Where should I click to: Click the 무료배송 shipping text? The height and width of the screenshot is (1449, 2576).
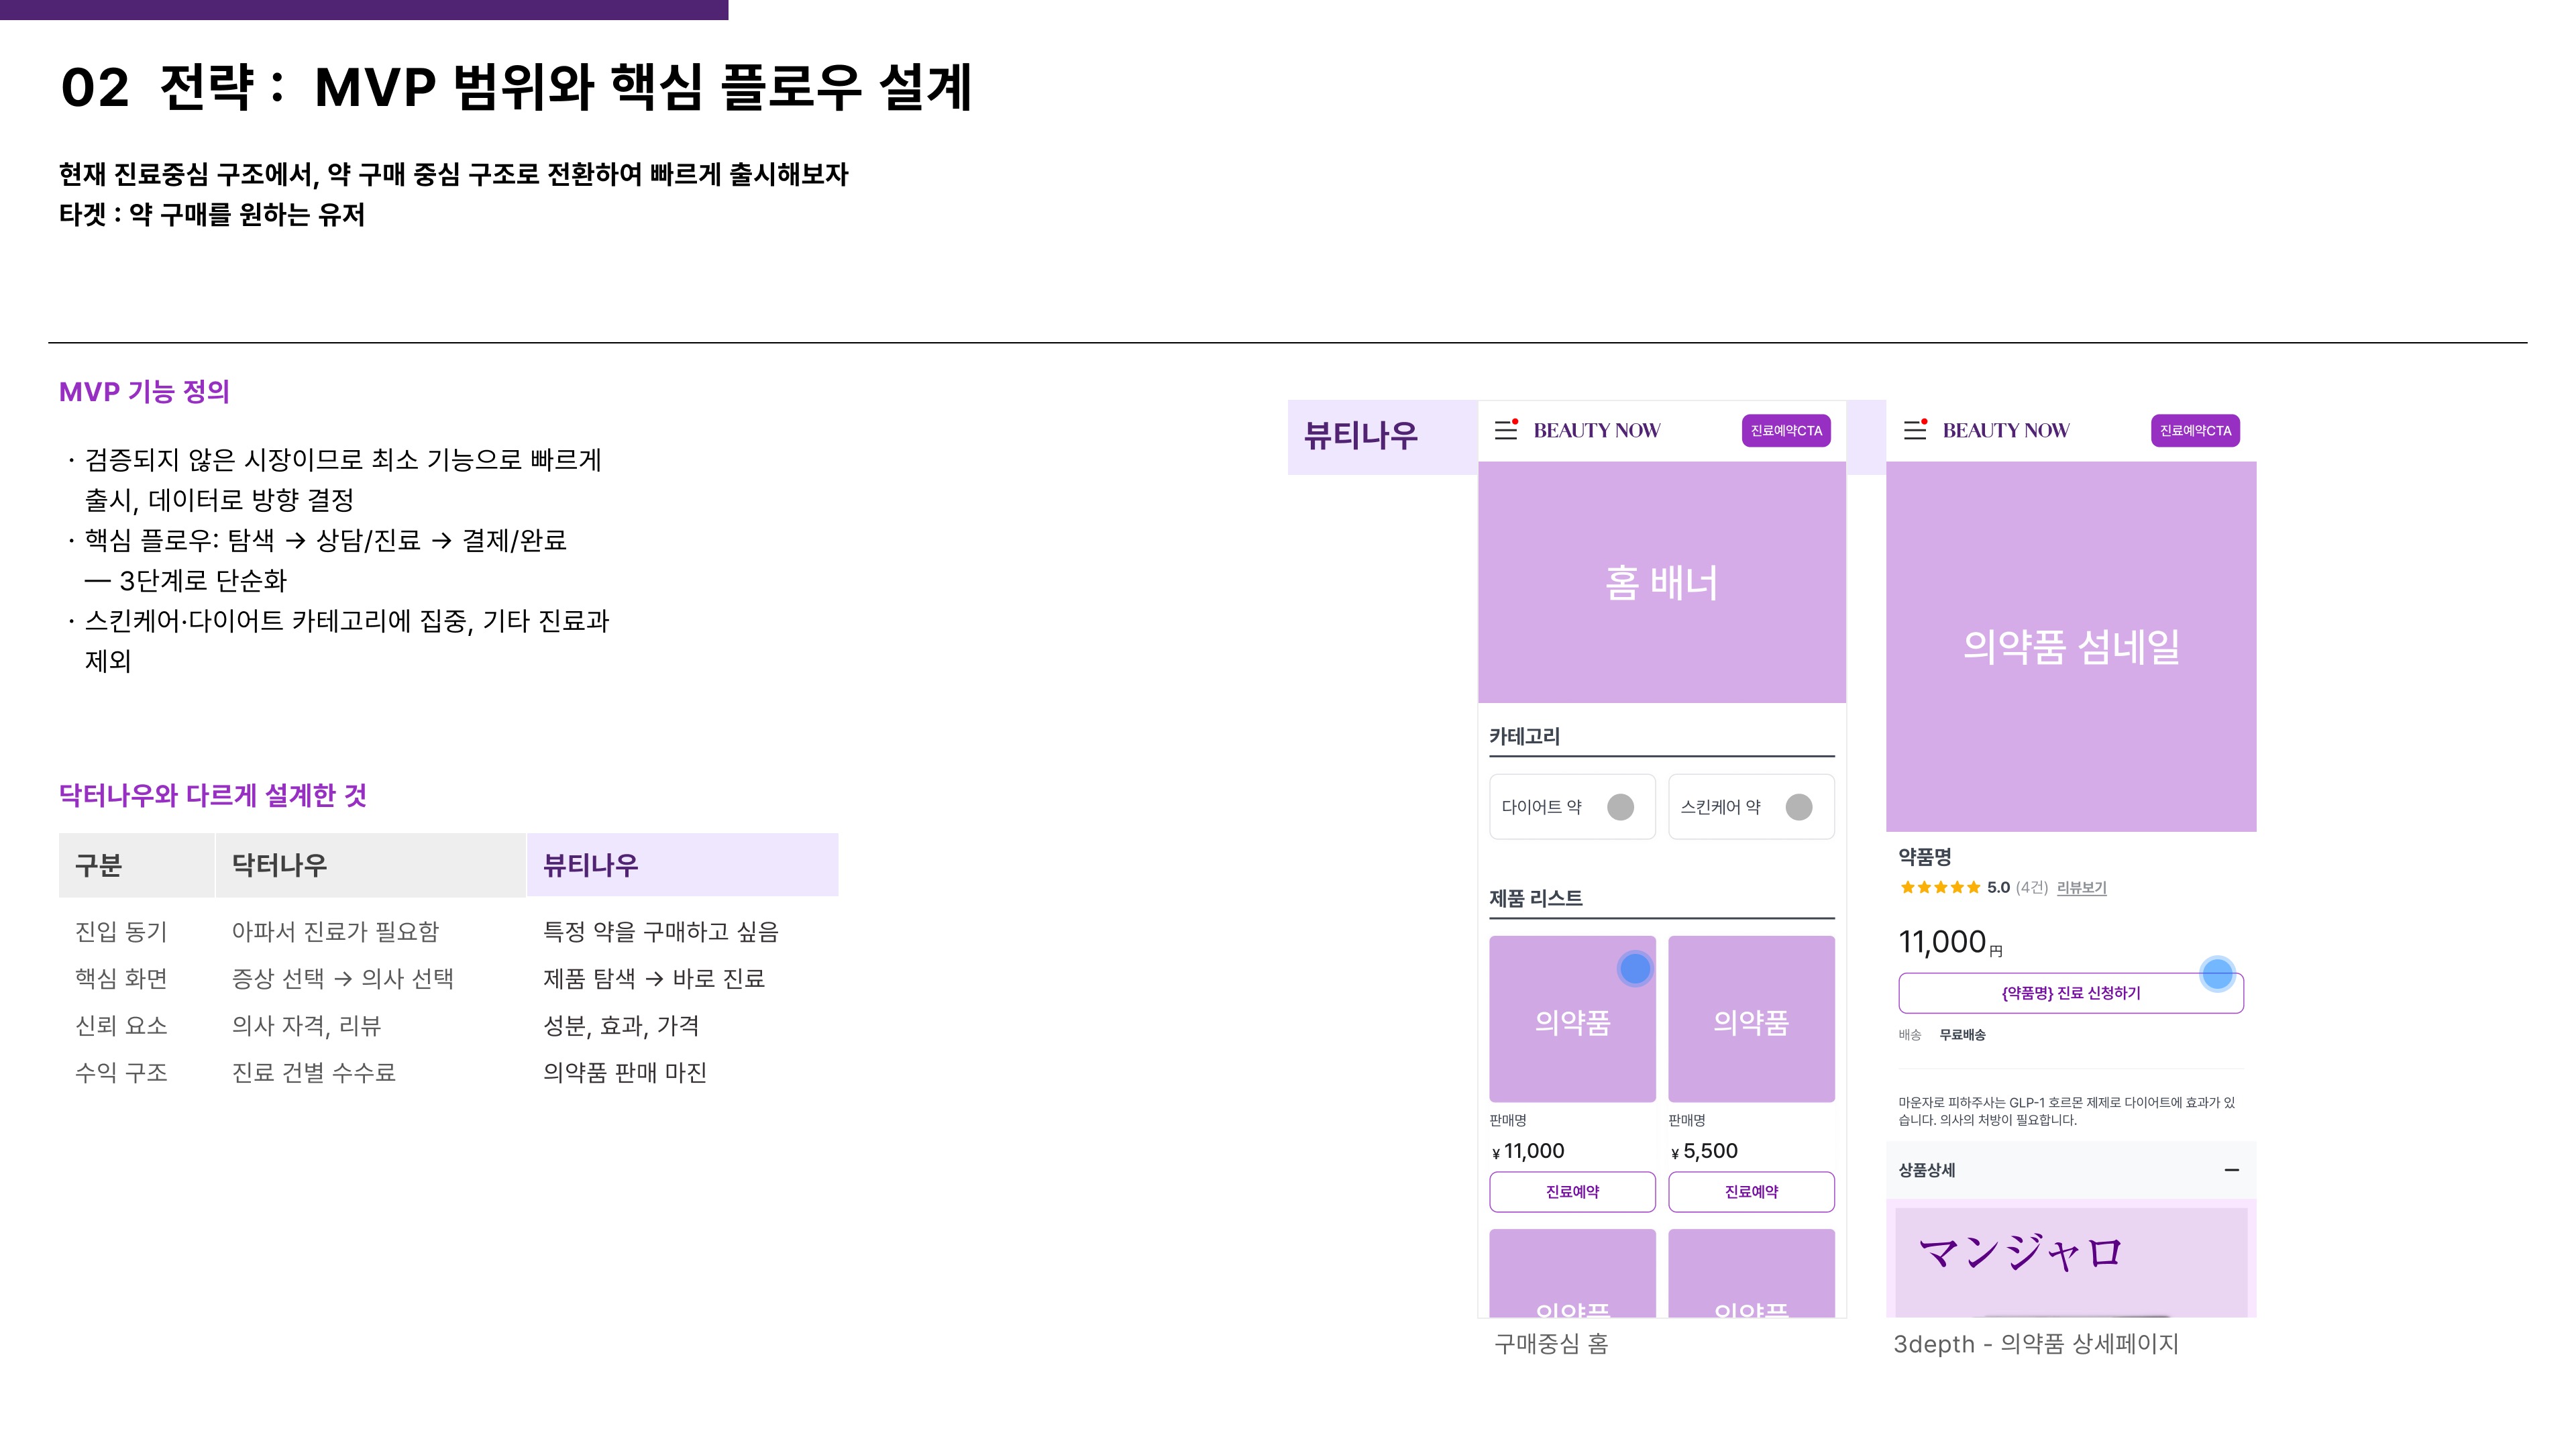(x=1962, y=1035)
